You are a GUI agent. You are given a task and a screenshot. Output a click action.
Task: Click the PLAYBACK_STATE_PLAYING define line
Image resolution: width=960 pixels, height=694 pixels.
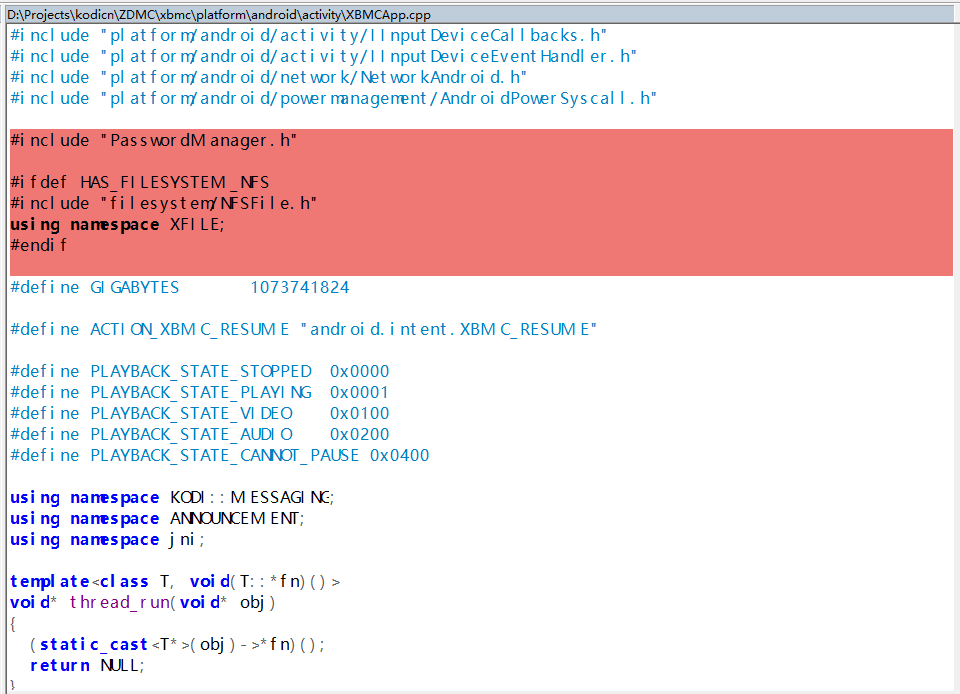coord(199,392)
